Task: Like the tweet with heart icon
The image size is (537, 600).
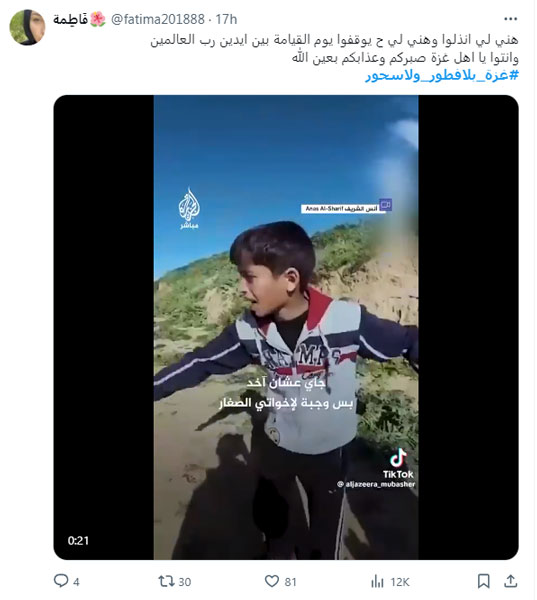Action: coord(272,581)
